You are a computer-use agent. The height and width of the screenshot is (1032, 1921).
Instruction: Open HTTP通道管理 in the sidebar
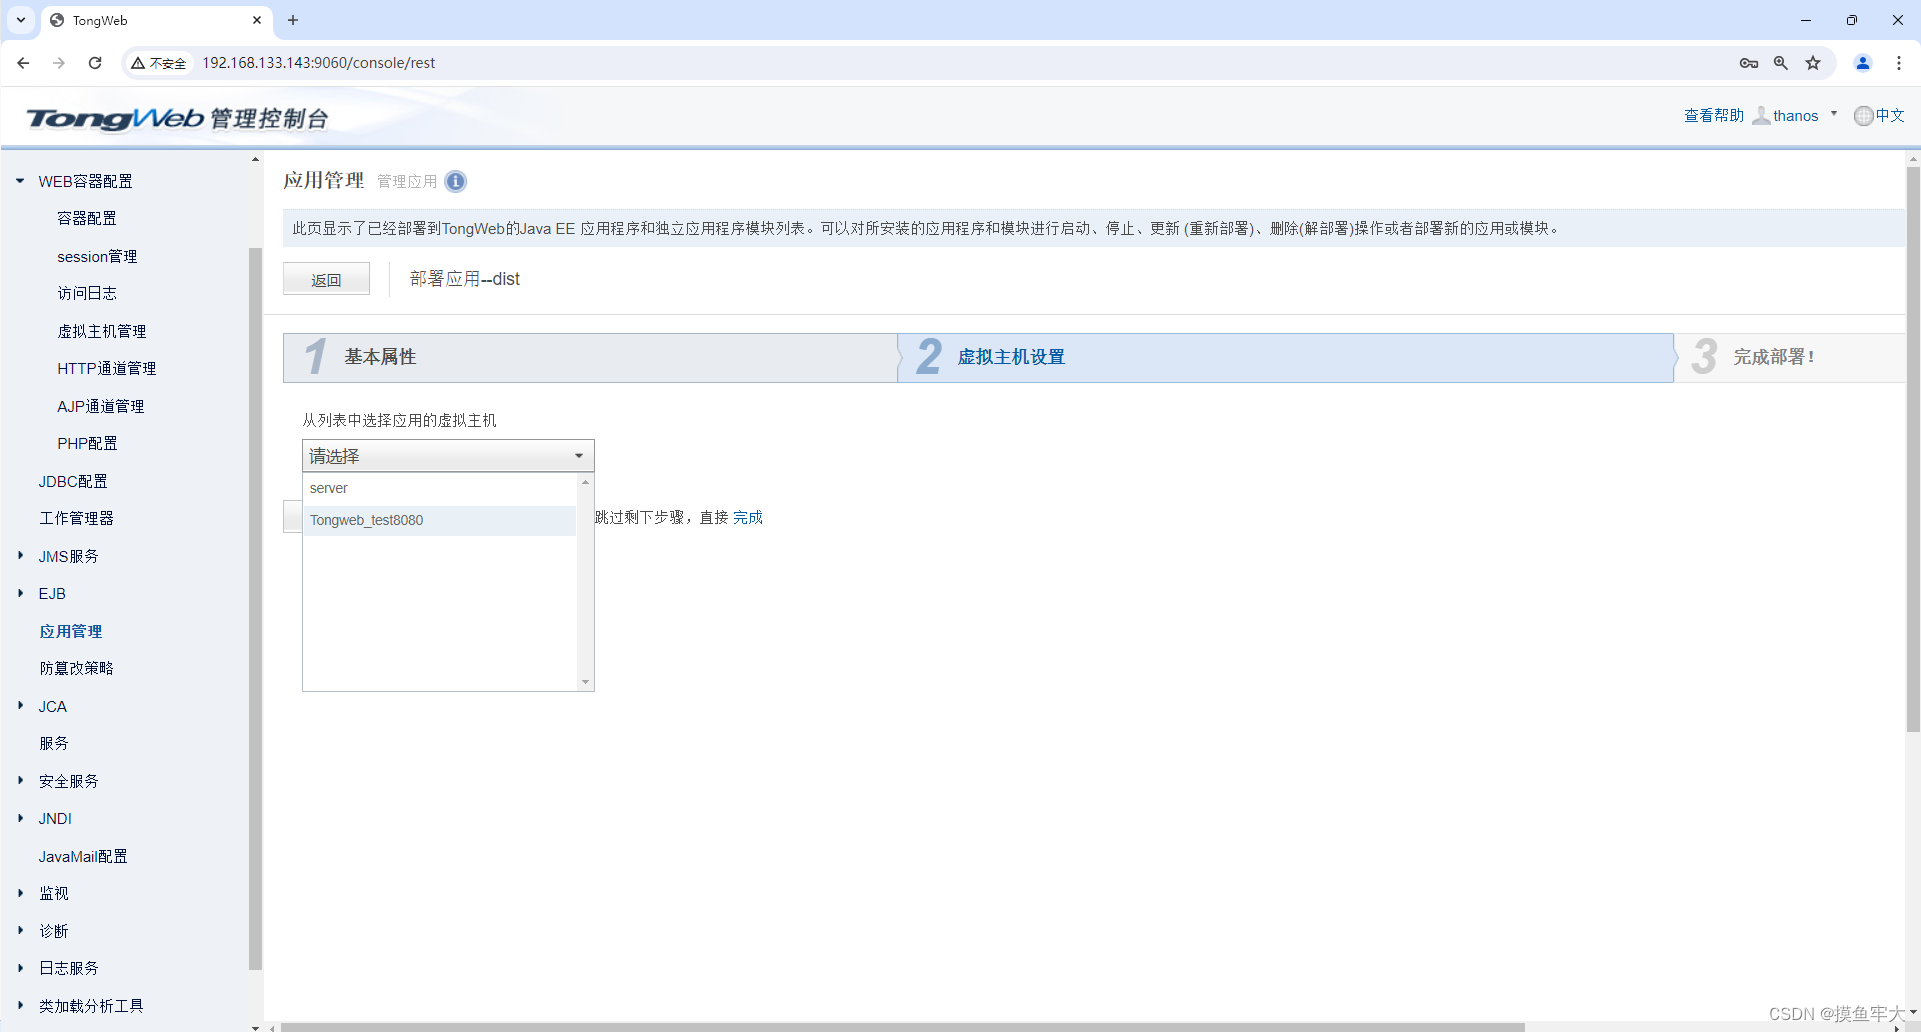pyautogui.click(x=107, y=368)
